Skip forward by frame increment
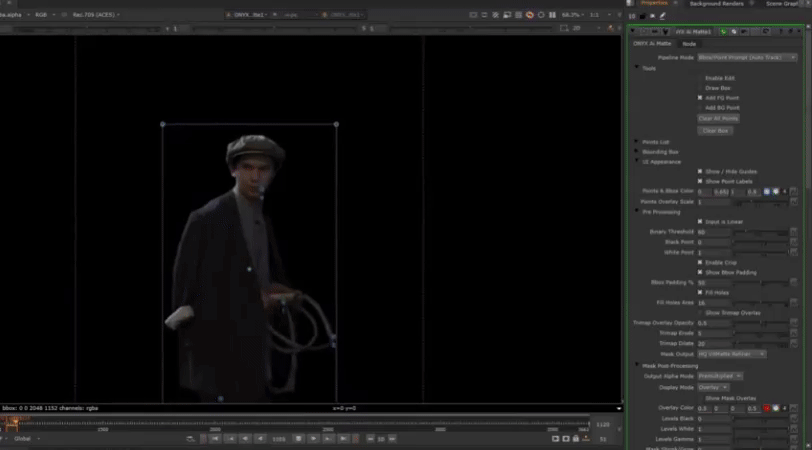Image resolution: width=812 pixels, height=450 pixels. click(x=392, y=439)
